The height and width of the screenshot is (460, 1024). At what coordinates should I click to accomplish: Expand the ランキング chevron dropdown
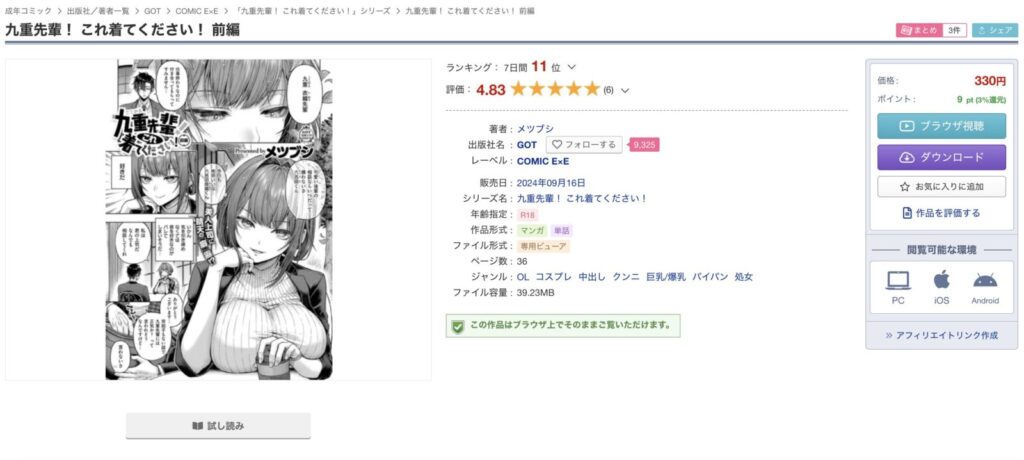[571, 67]
